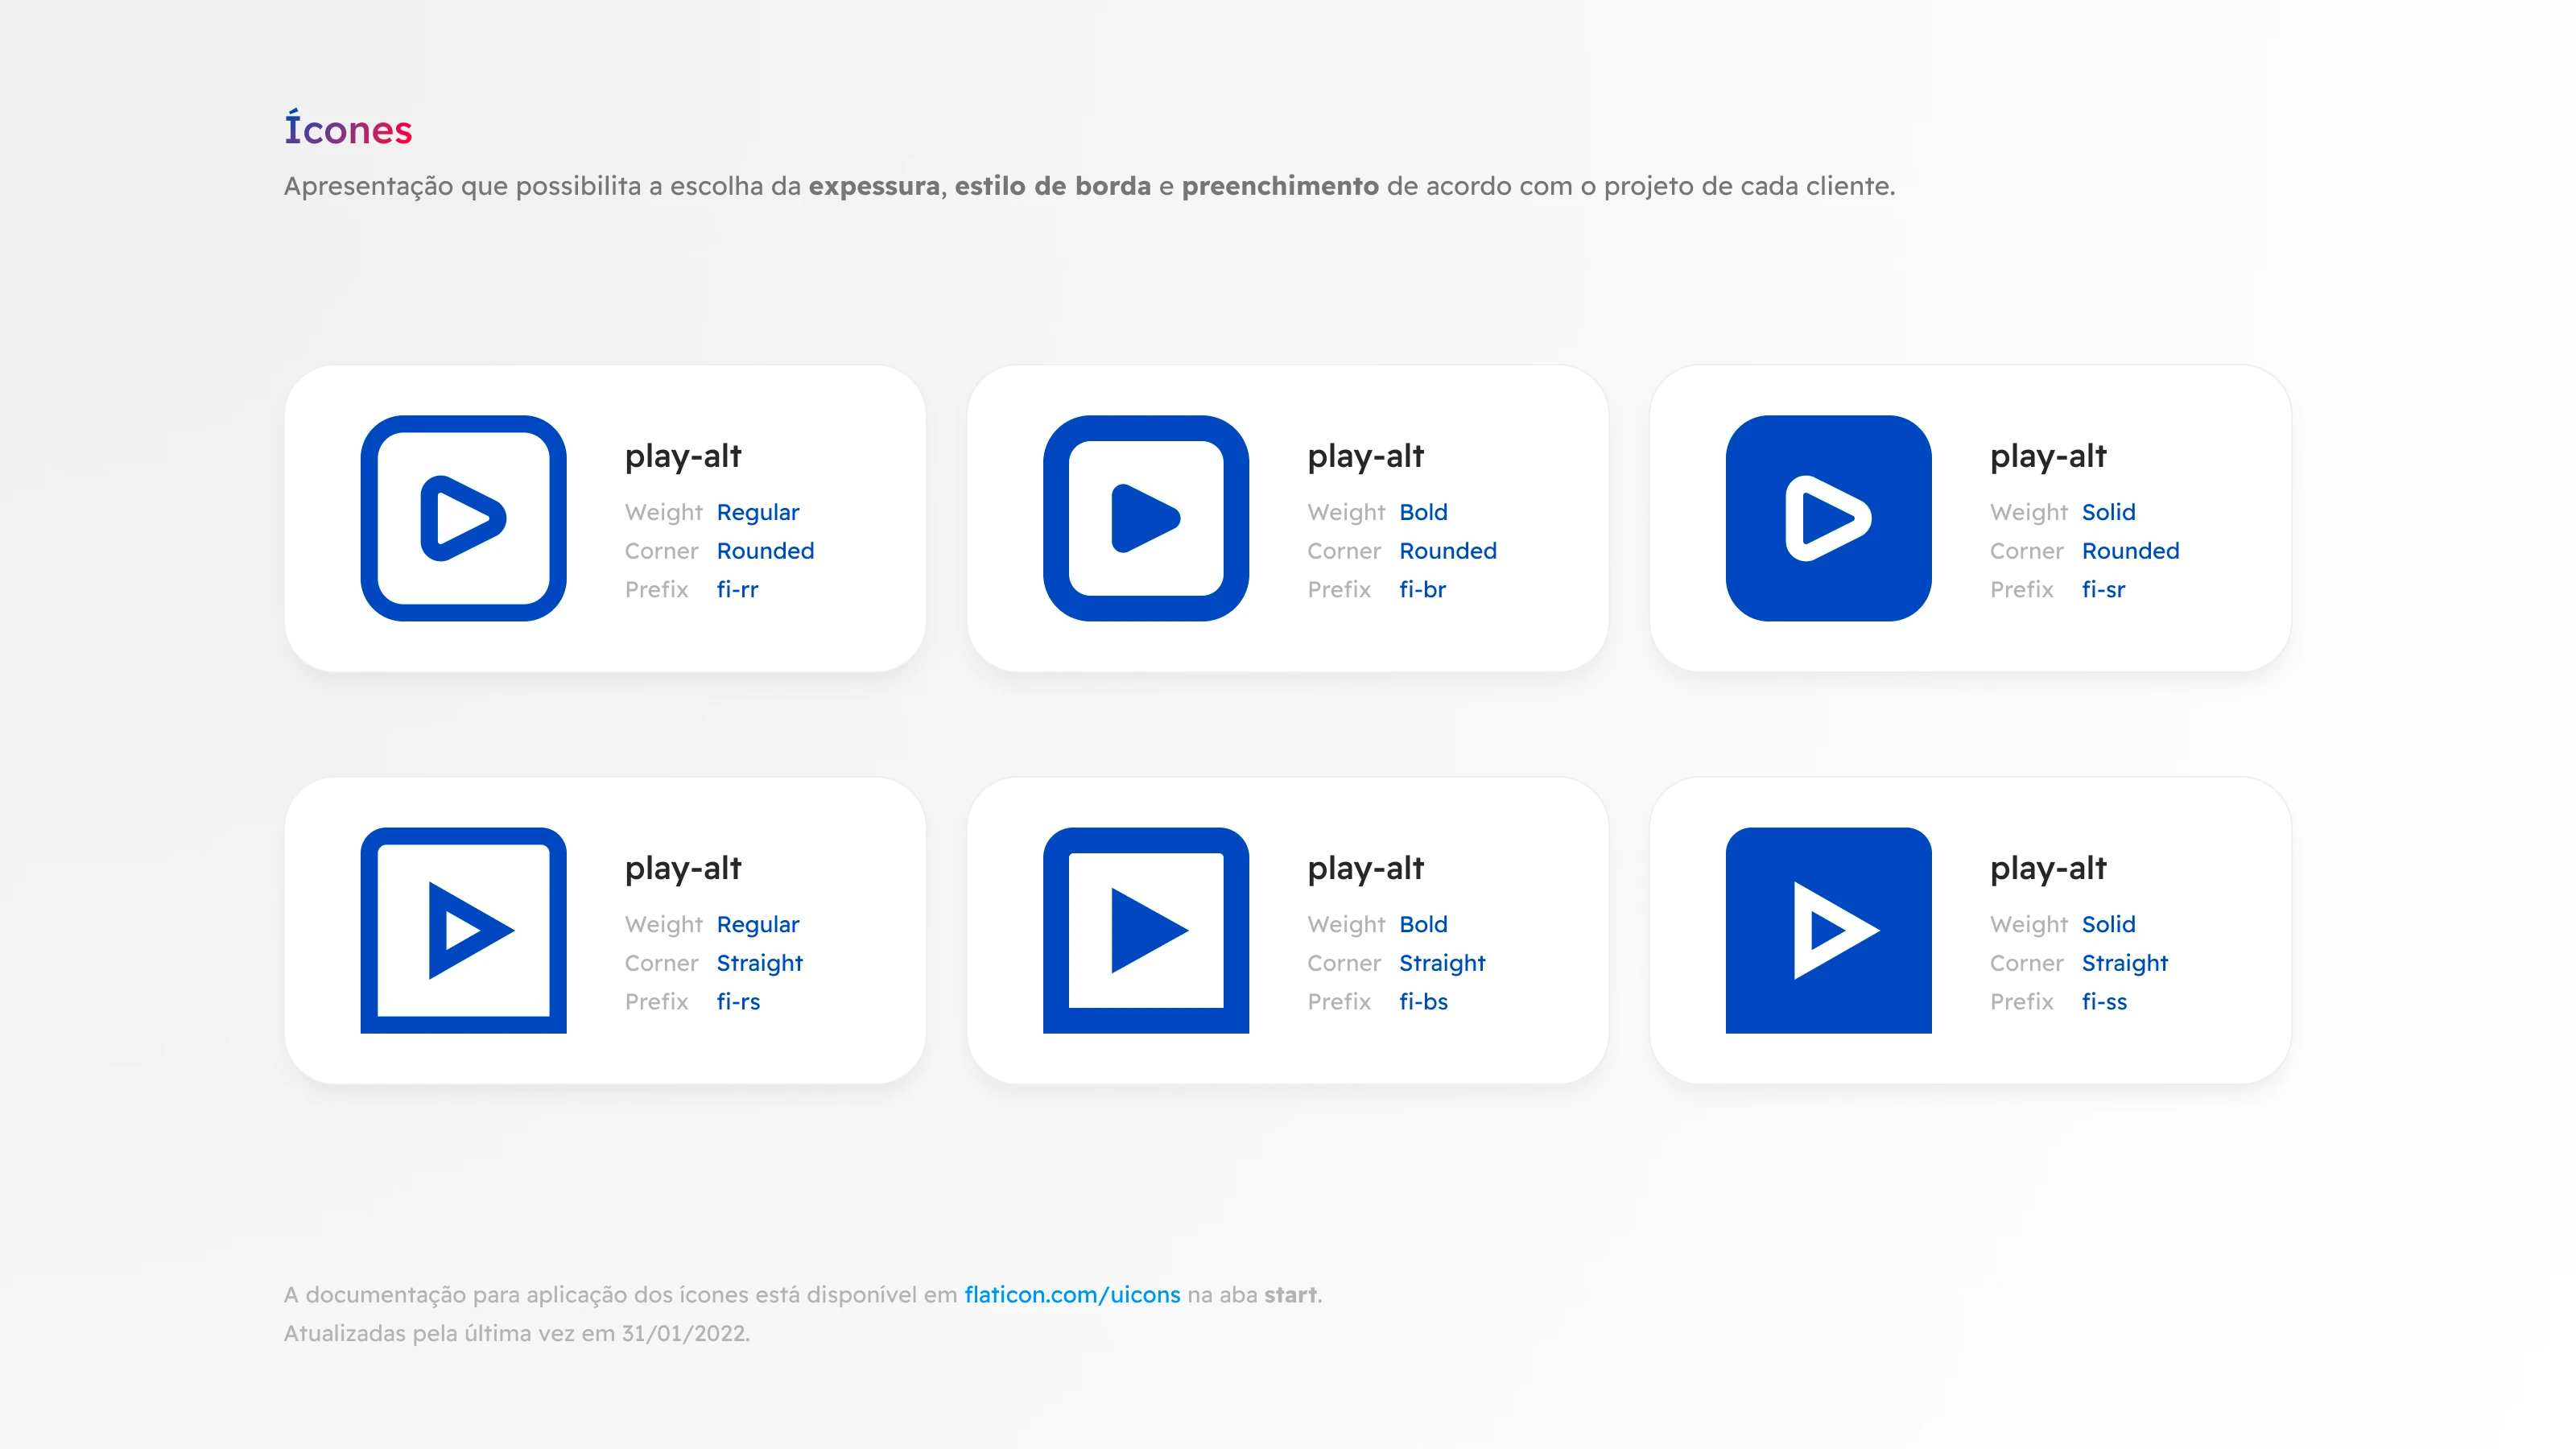
Task: Click the solid straight play-alt icon
Action: point(1828,930)
